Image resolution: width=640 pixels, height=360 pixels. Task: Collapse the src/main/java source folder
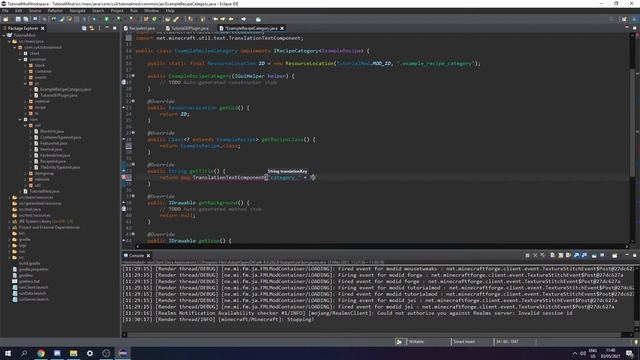point(10,41)
